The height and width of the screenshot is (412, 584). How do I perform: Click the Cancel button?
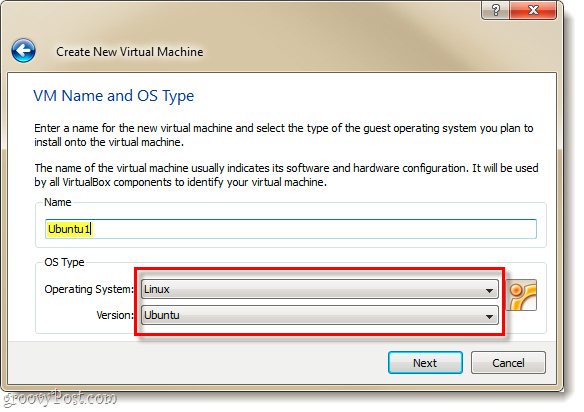pyautogui.click(x=508, y=362)
